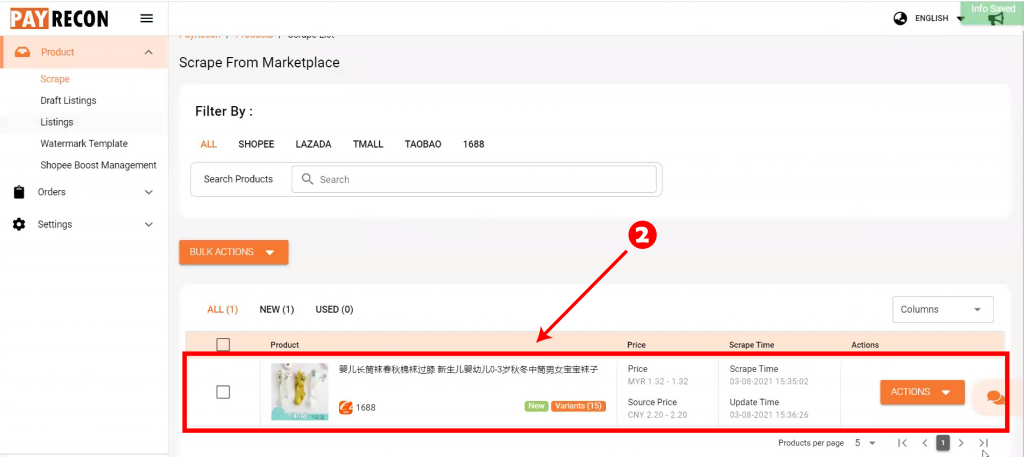Click the Product inbox icon in the sidebar
The height and width of the screenshot is (457, 1024).
[x=22, y=52]
